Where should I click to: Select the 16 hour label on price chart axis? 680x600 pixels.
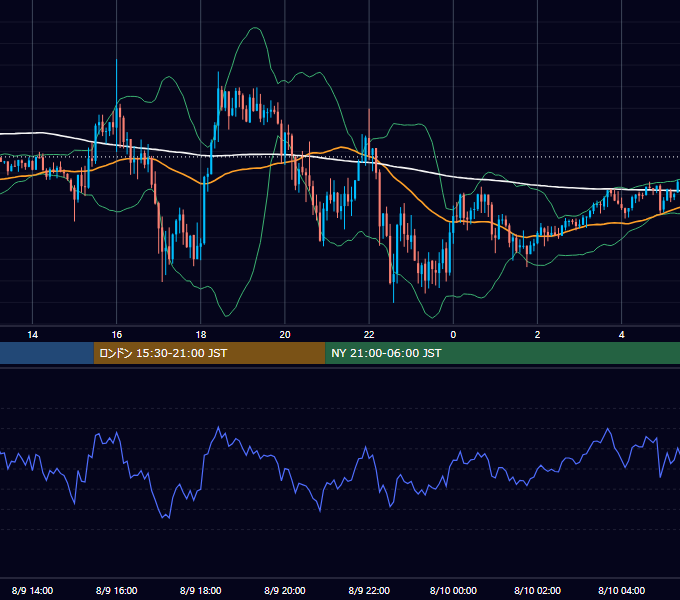117,335
